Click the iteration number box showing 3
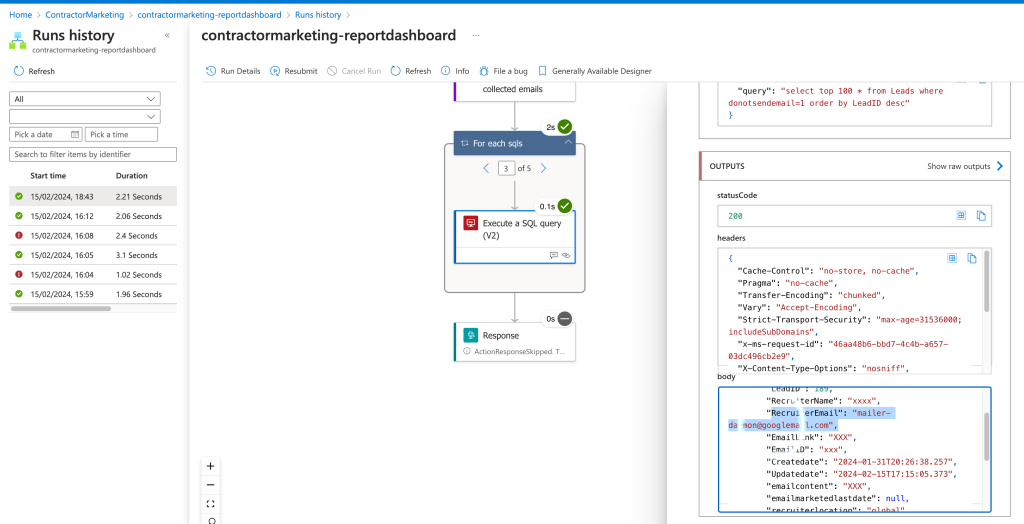Screen dimensions: 1024x524 [506, 169]
